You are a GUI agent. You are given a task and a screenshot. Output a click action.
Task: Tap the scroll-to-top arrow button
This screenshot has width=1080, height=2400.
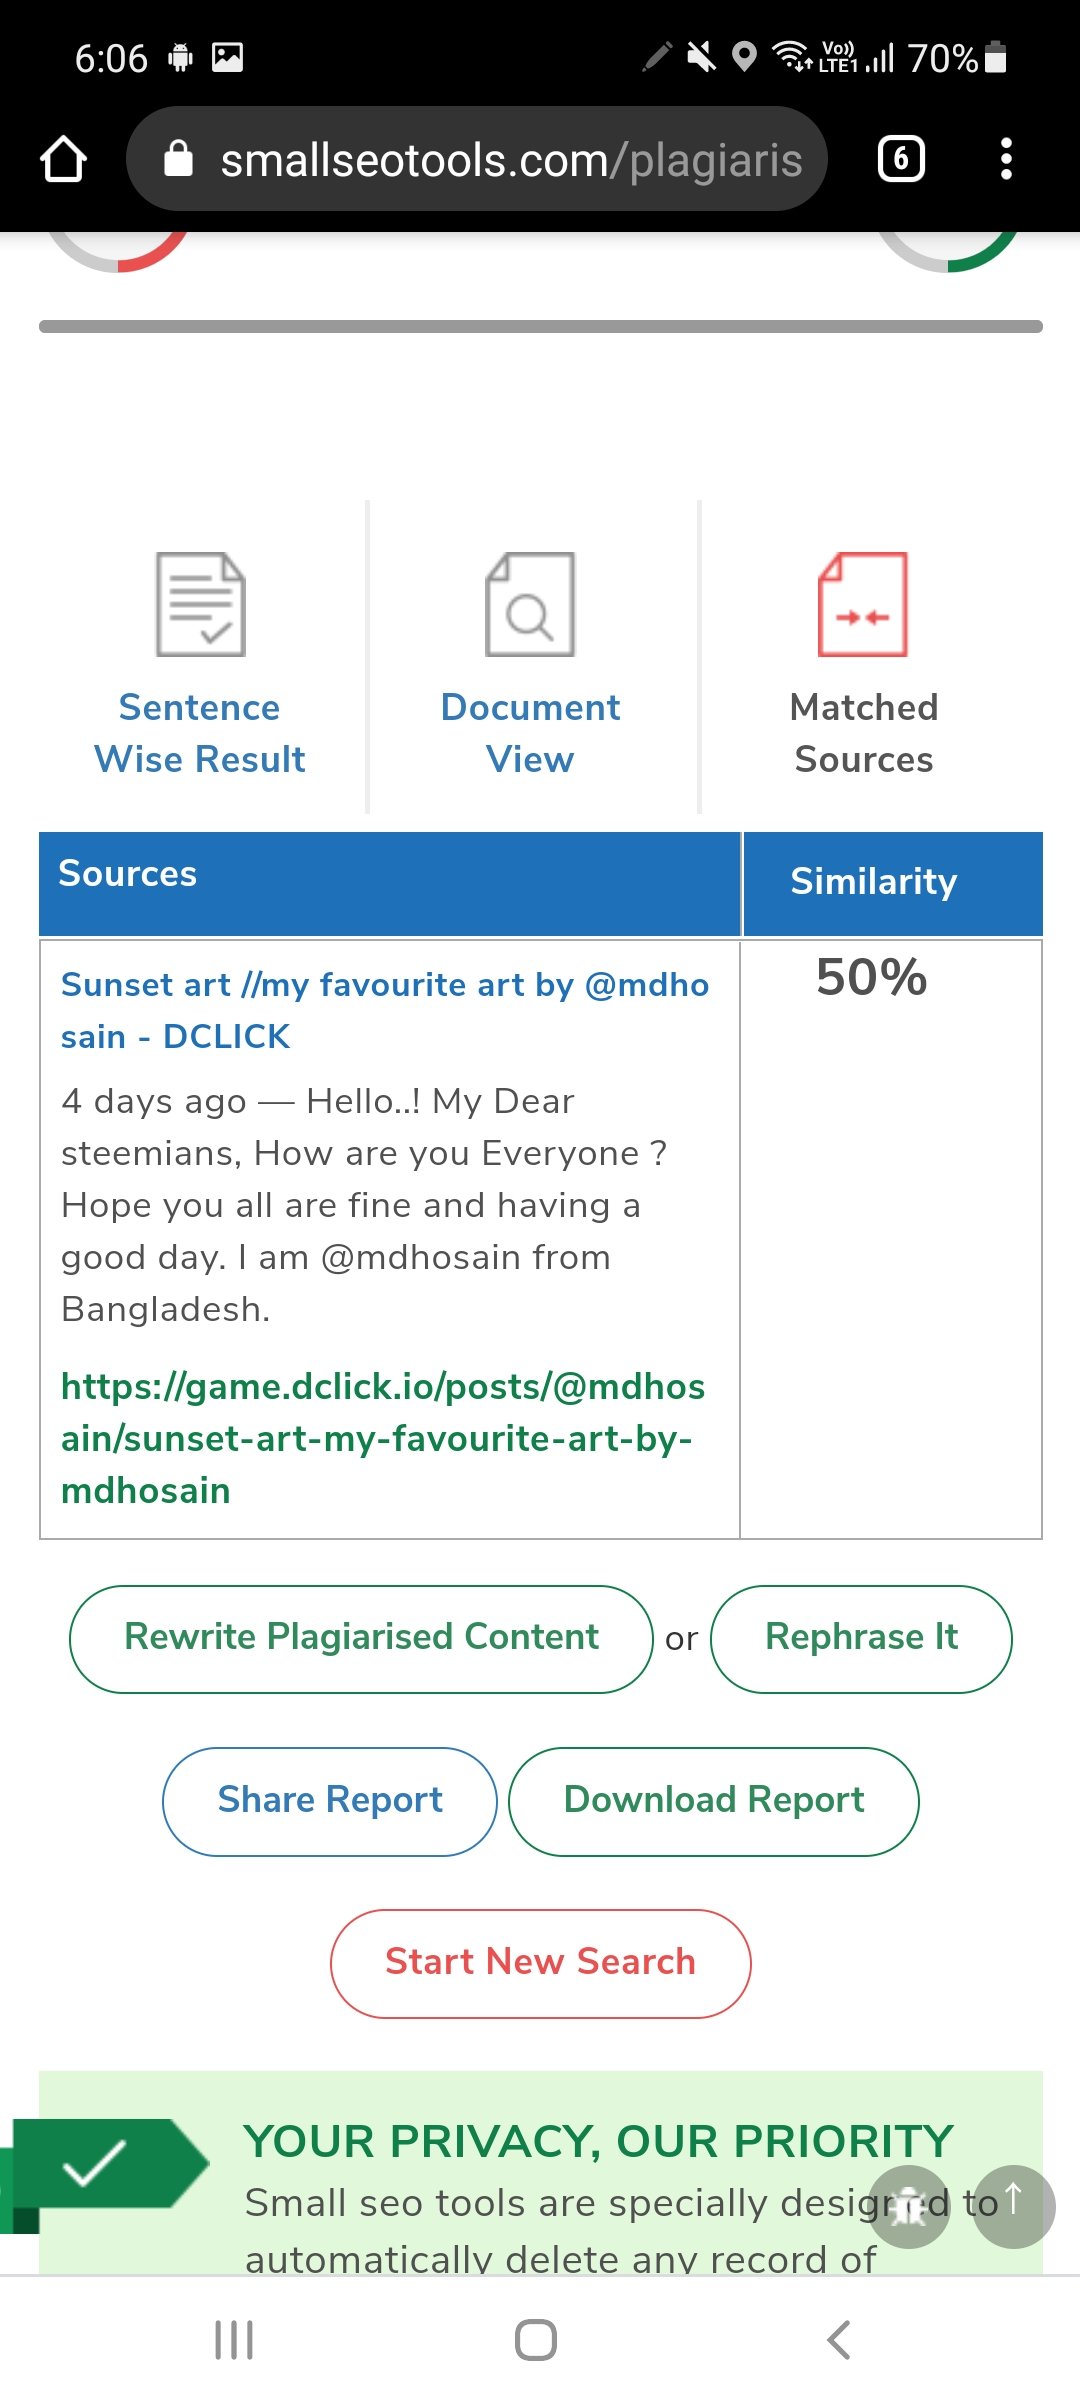[1013, 2207]
